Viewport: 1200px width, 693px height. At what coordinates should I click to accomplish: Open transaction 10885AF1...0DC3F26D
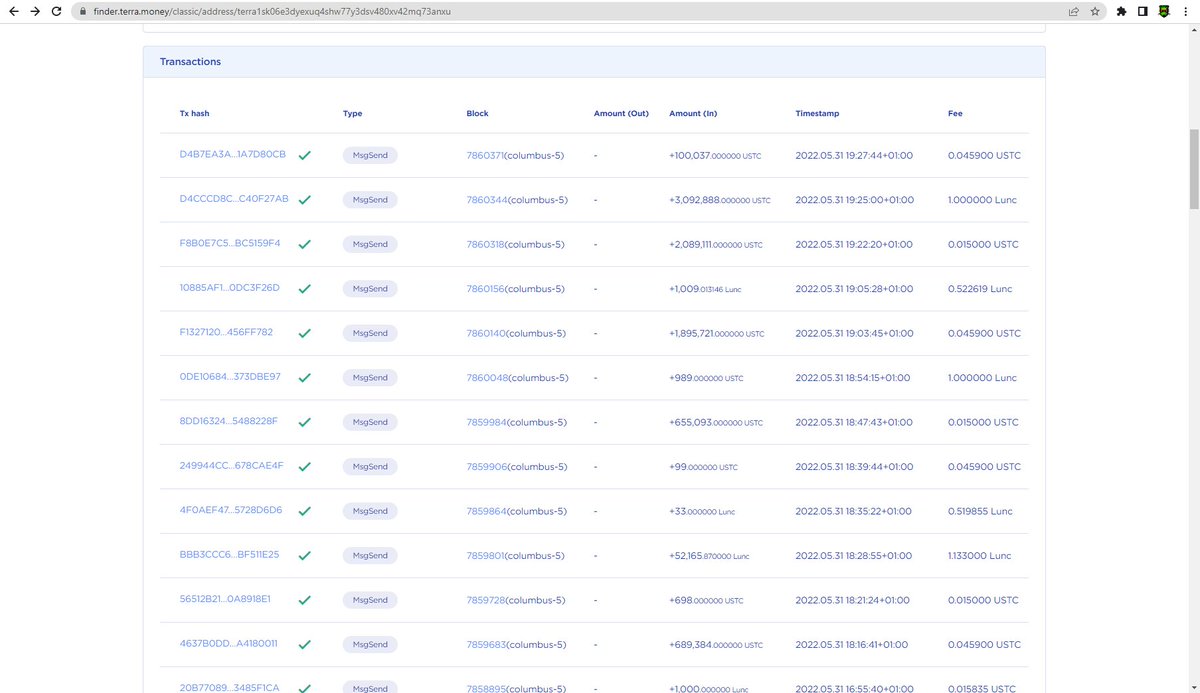click(230, 288)
